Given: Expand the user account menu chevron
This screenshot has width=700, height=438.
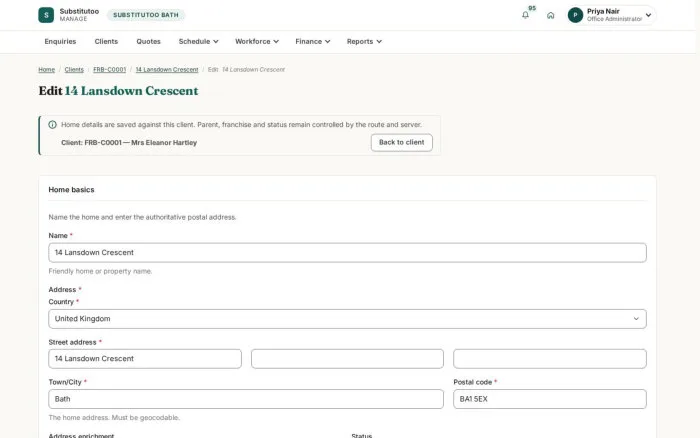Looking at the screenshot, I should (x=648, y=15).
